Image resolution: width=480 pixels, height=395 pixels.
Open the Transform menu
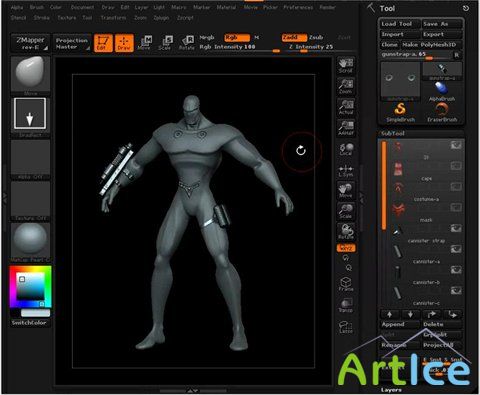(x=113, y=18)
